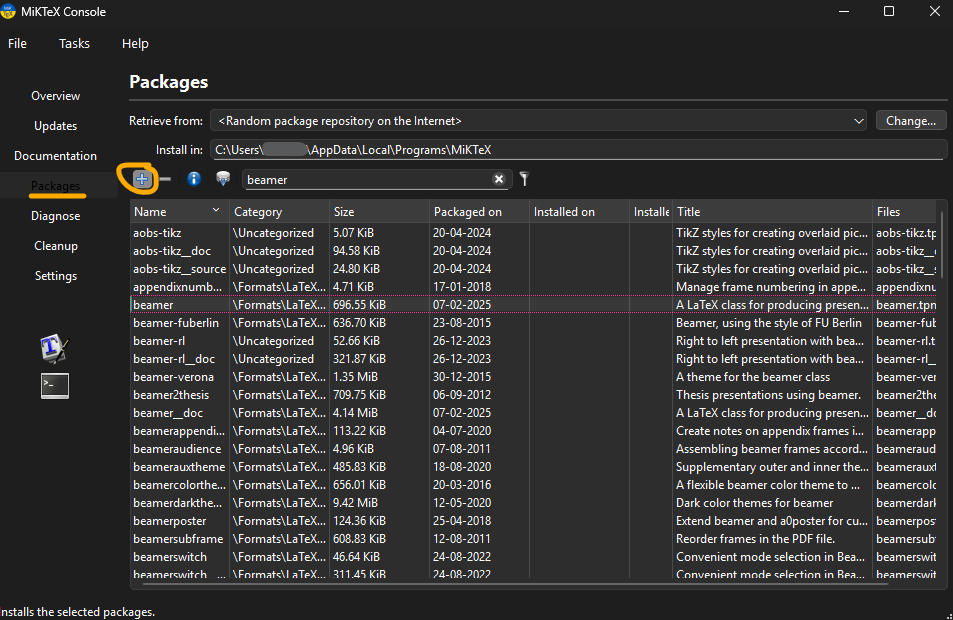953x620 pixels.
Task: Click the install package plus icon
Action: click(x=142, y=179)
